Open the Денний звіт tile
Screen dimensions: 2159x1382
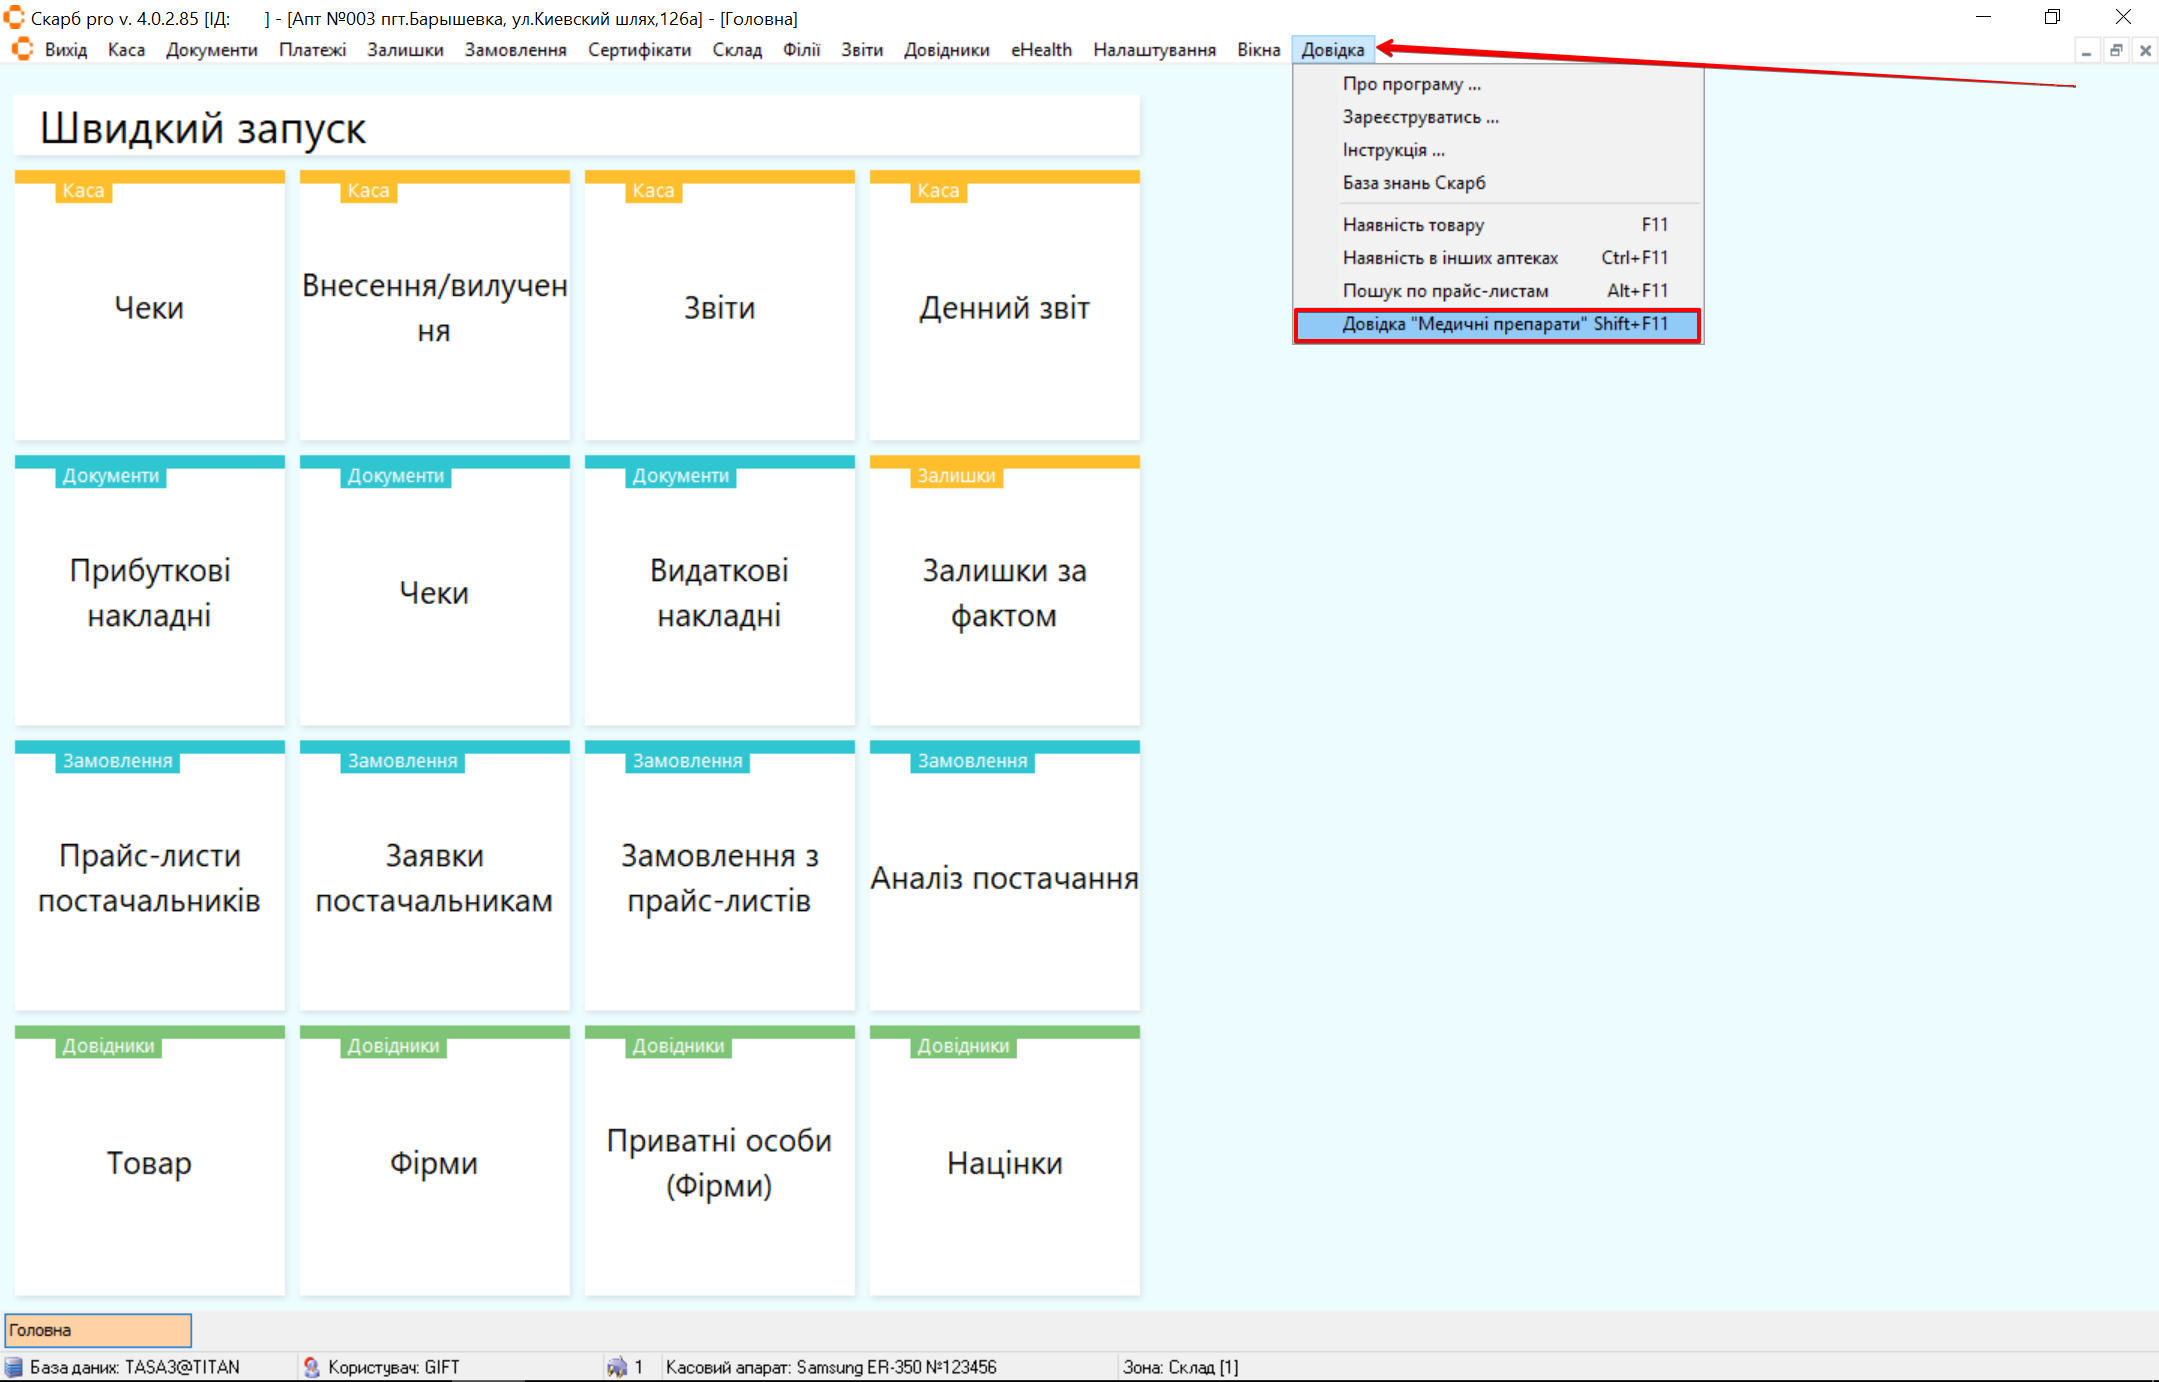(1004, 308)
